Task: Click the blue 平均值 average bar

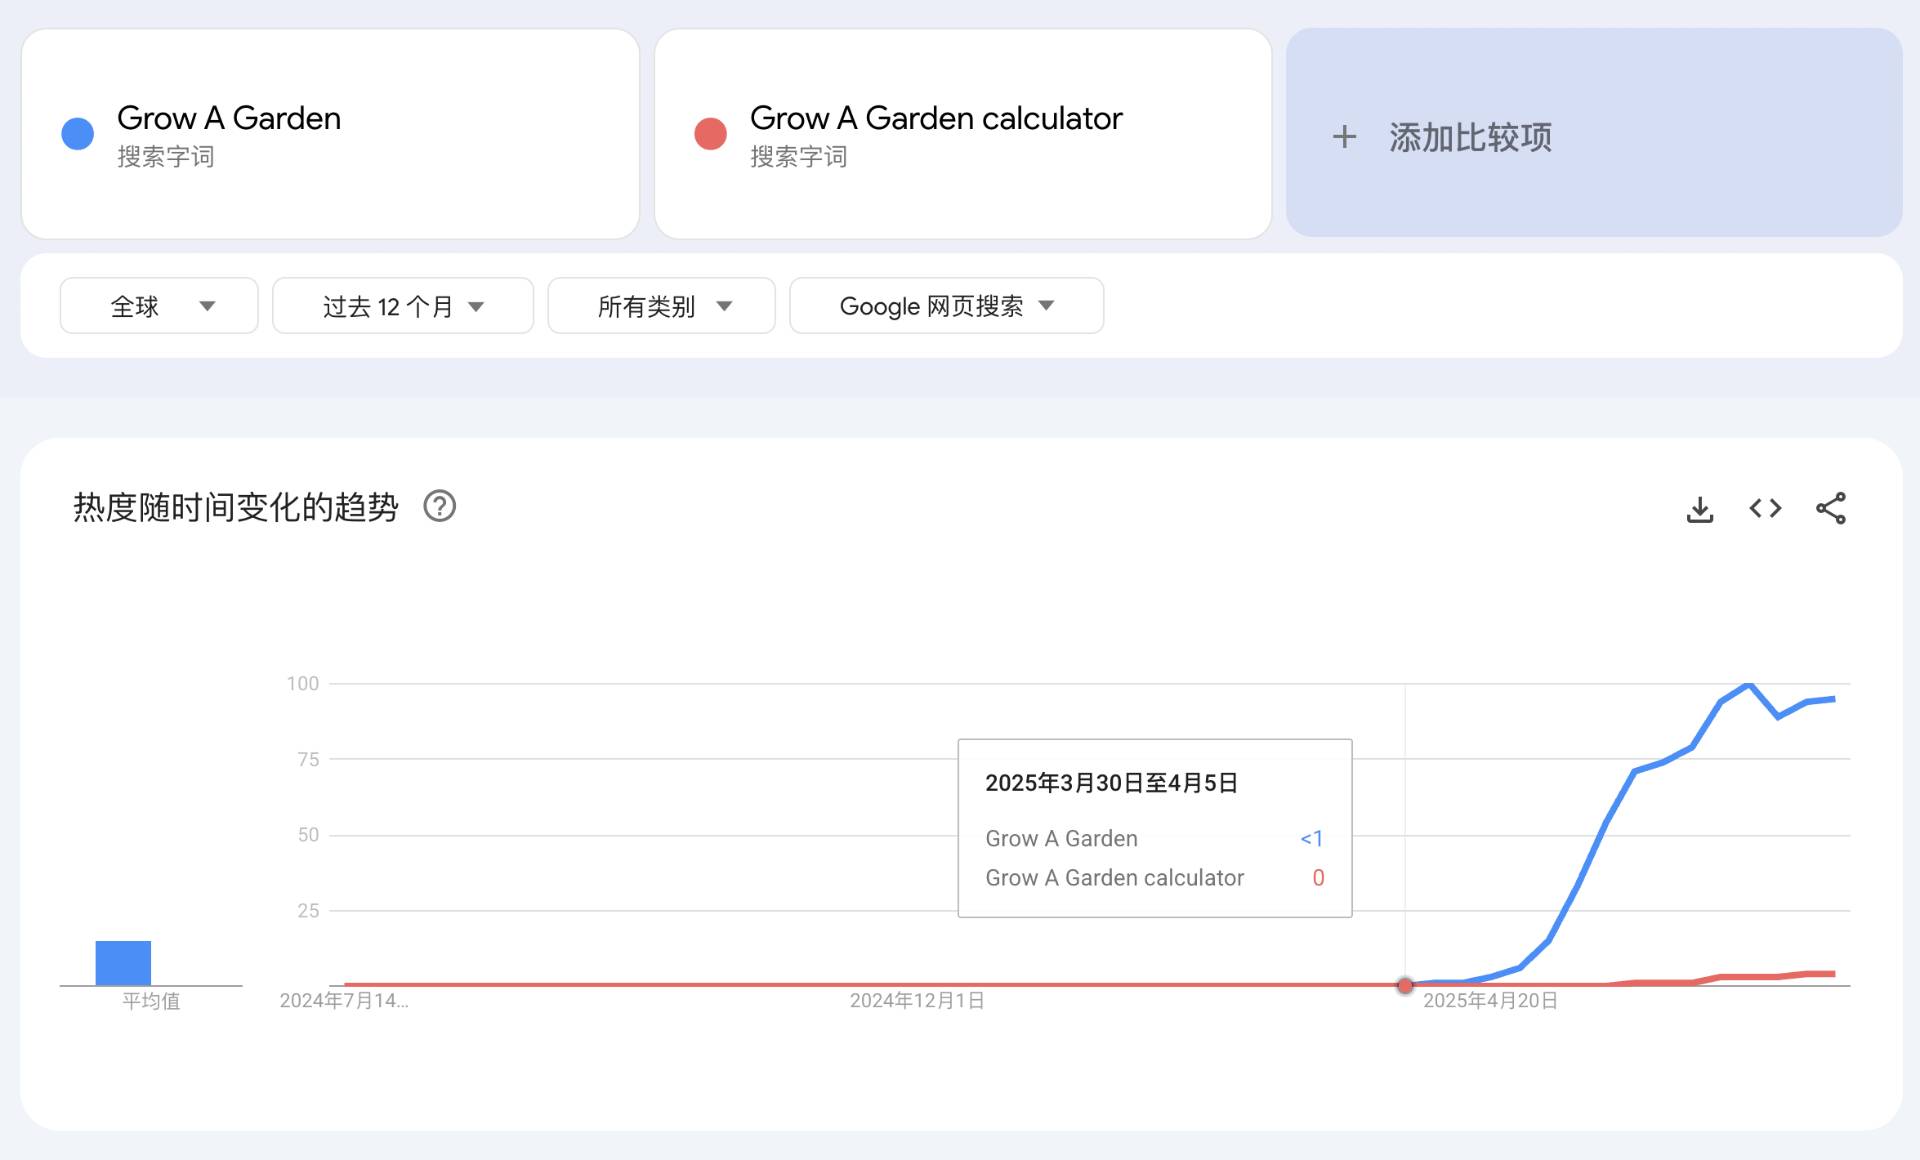Action: click(123, 963)
